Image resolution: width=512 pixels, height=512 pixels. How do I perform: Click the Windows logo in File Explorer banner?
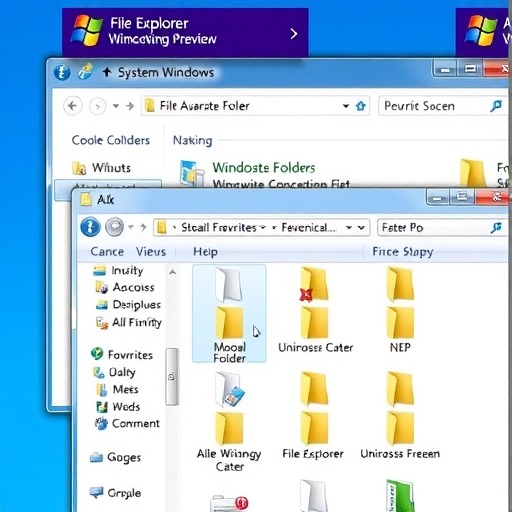(86, 30)
